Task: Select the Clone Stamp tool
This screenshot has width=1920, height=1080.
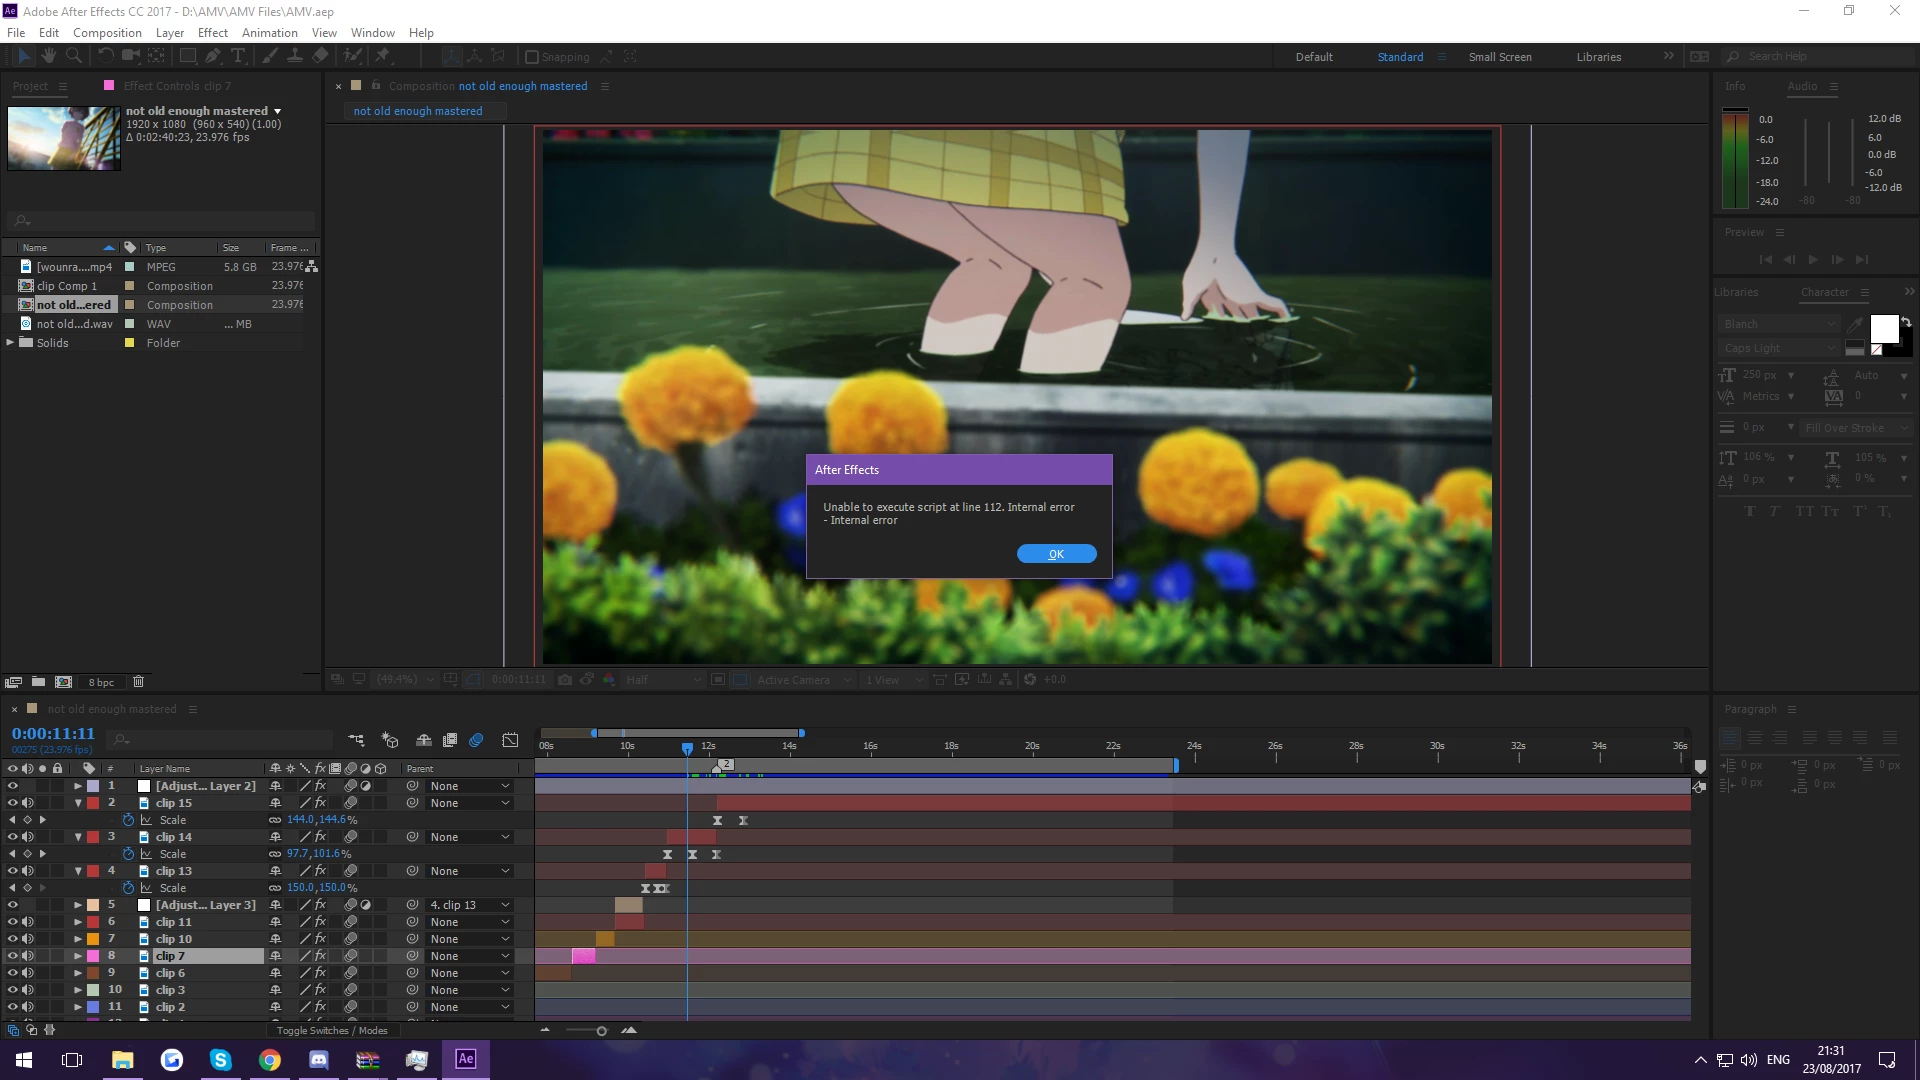Action: pyautogui.click(x=294, y=56)
